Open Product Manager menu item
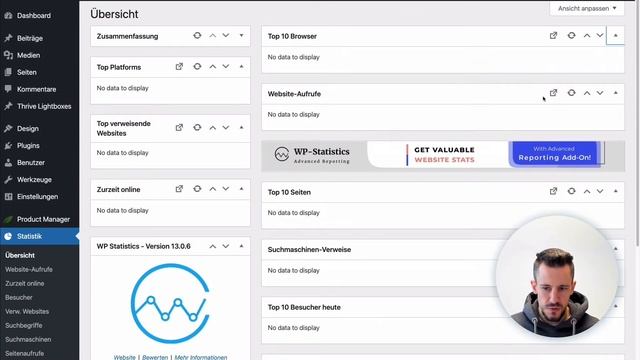 40,220
